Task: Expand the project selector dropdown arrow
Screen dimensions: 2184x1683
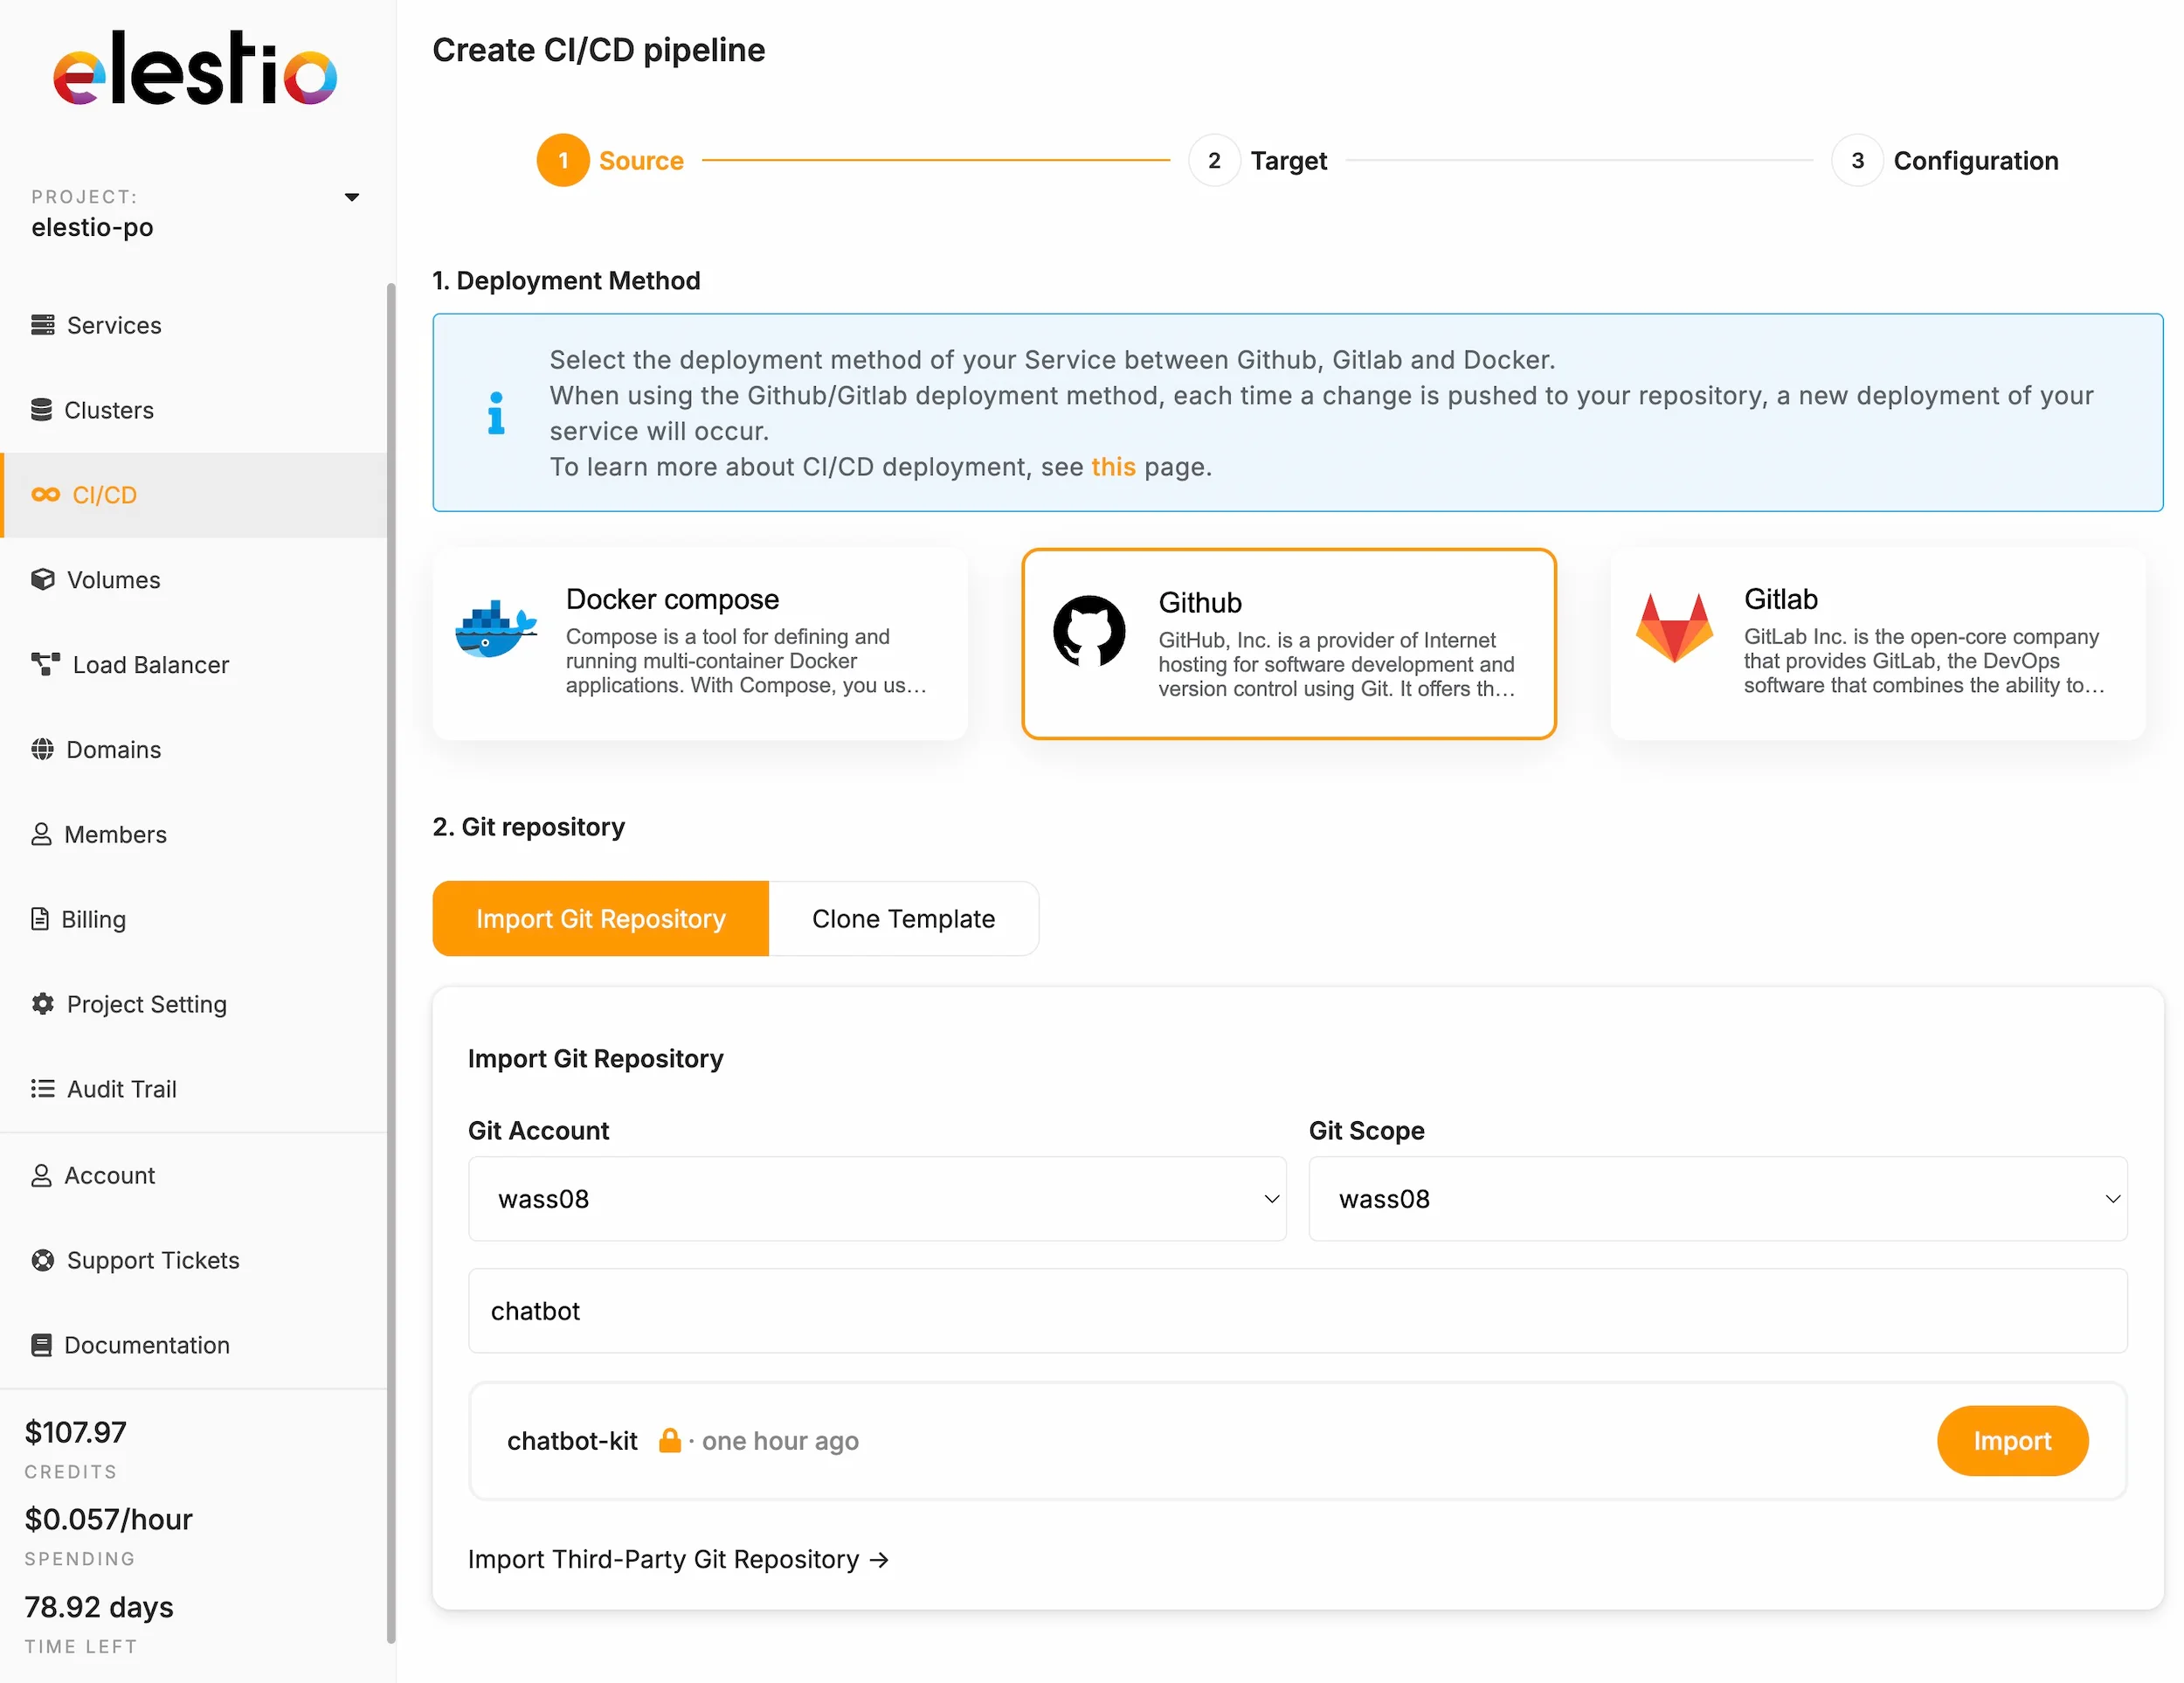Action: 352,197
